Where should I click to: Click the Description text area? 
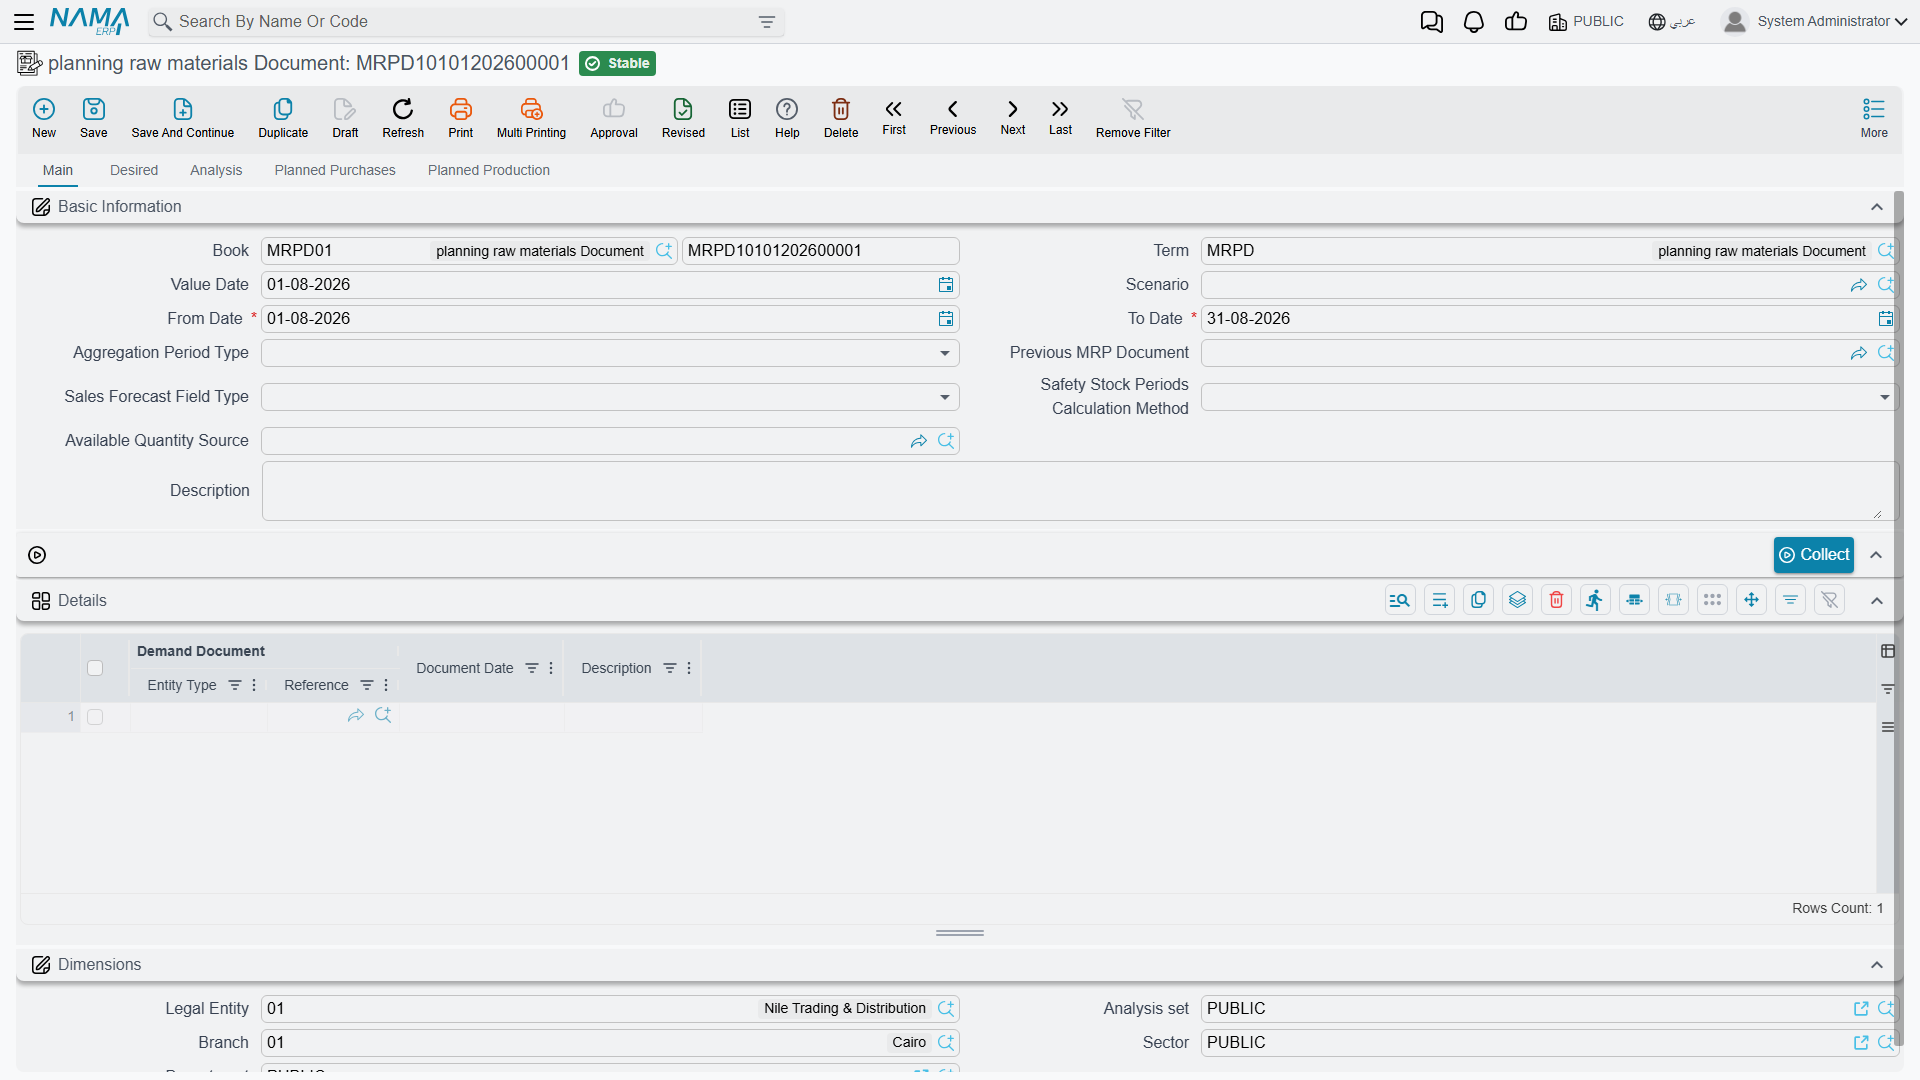[x=1078, y=491]
